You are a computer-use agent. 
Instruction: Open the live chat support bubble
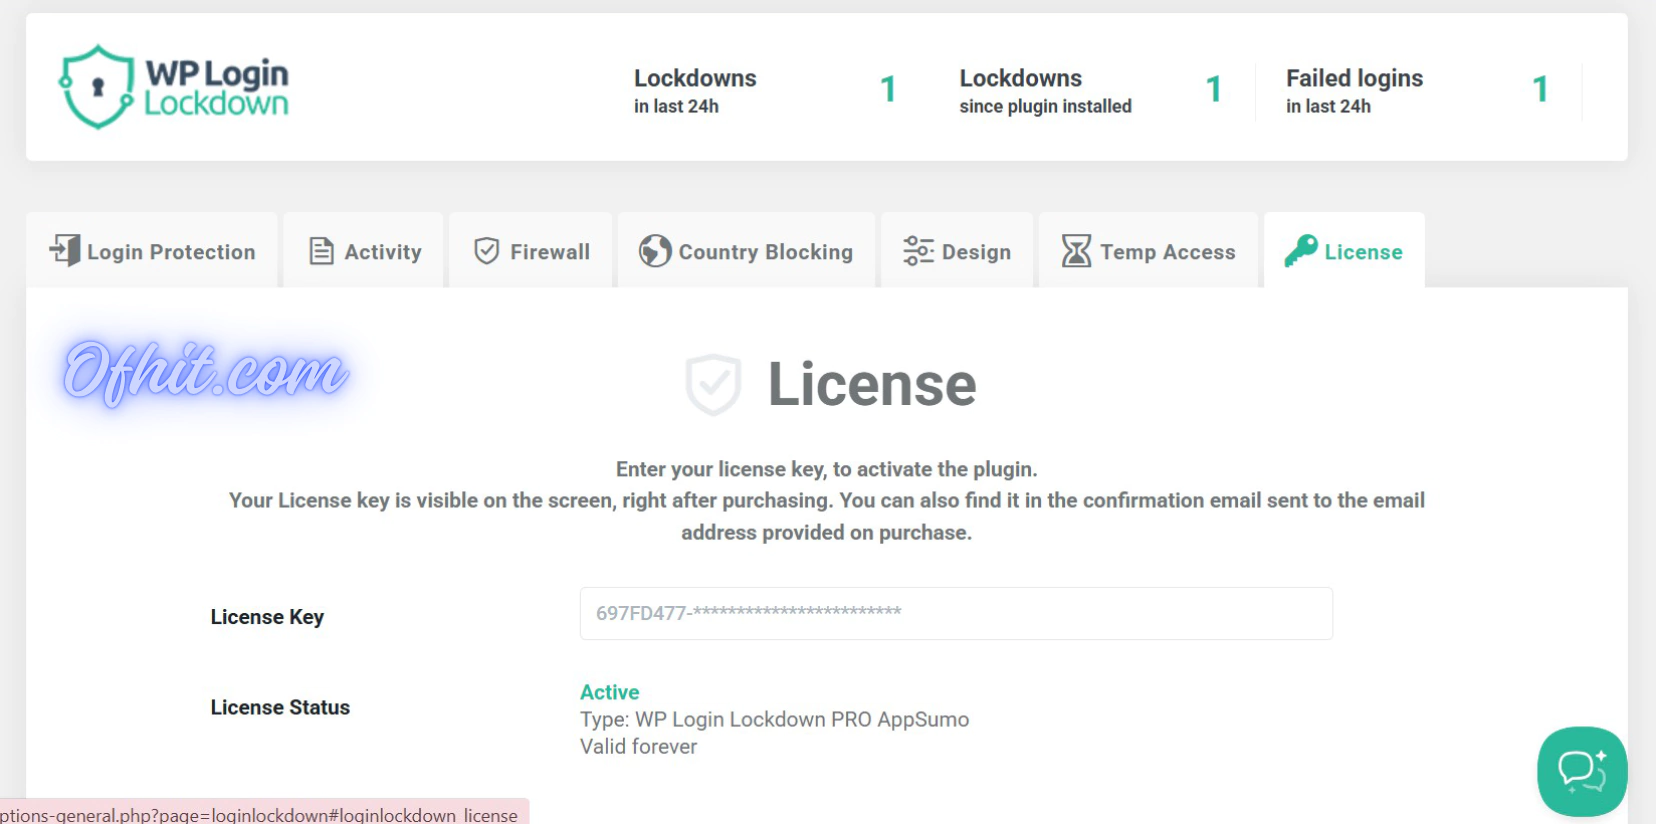1581,771
